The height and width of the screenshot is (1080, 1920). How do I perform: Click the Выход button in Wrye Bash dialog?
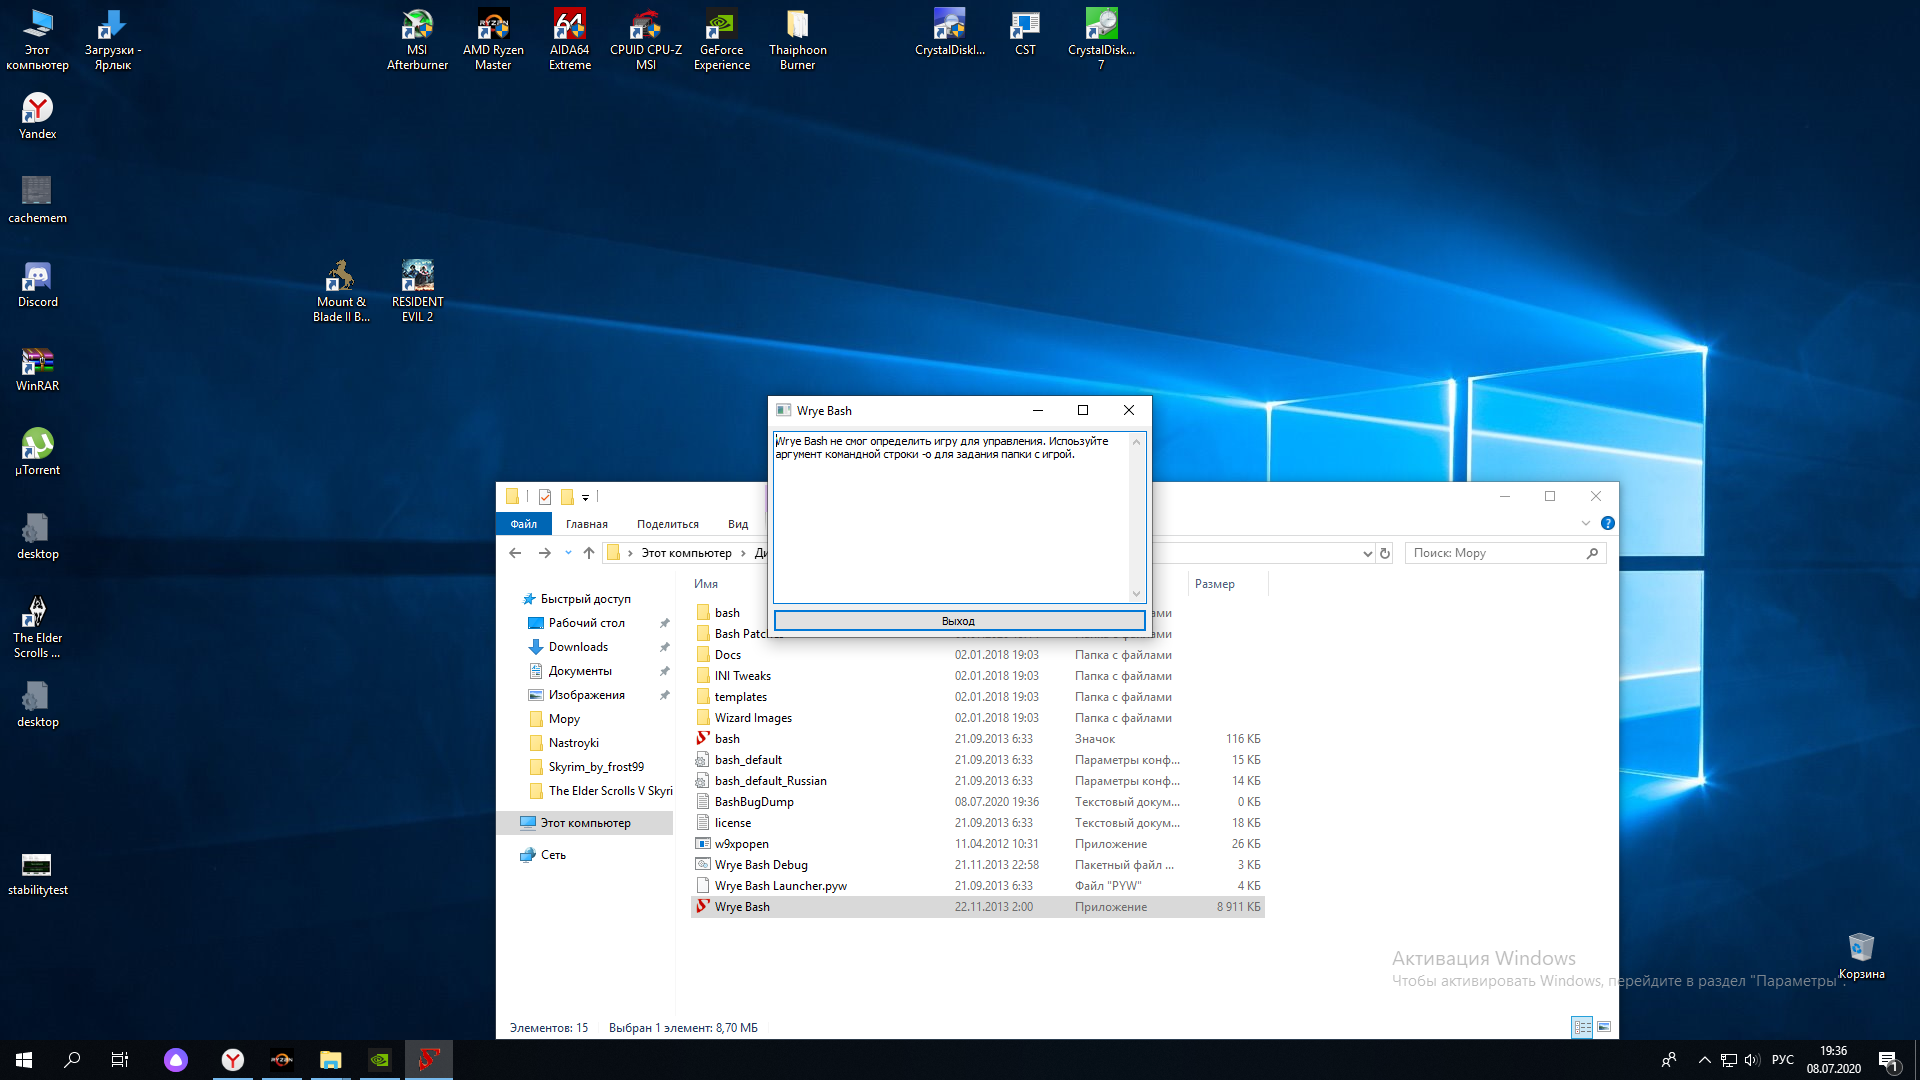tap(958, 621)
